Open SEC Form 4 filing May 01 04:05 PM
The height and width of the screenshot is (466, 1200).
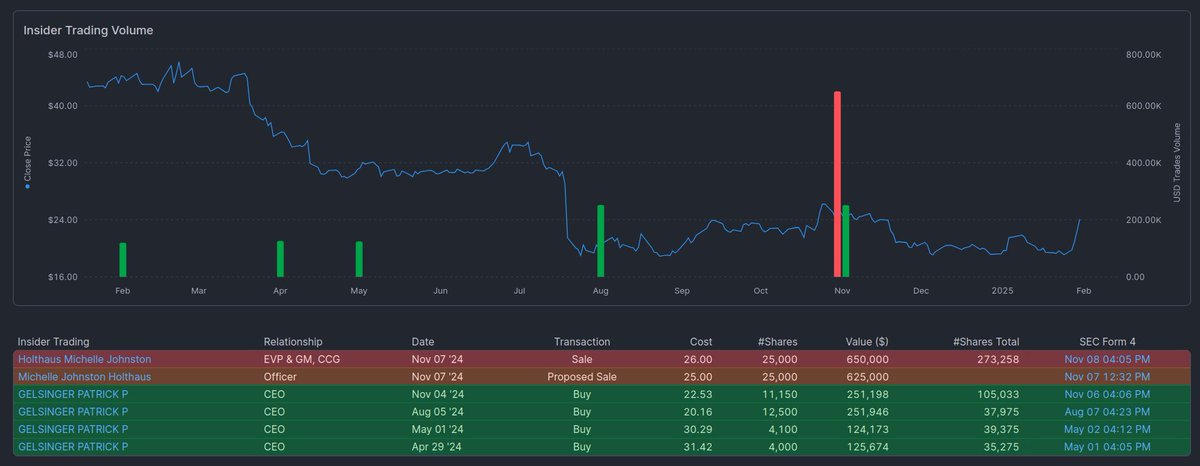(x=1107, y=448)
